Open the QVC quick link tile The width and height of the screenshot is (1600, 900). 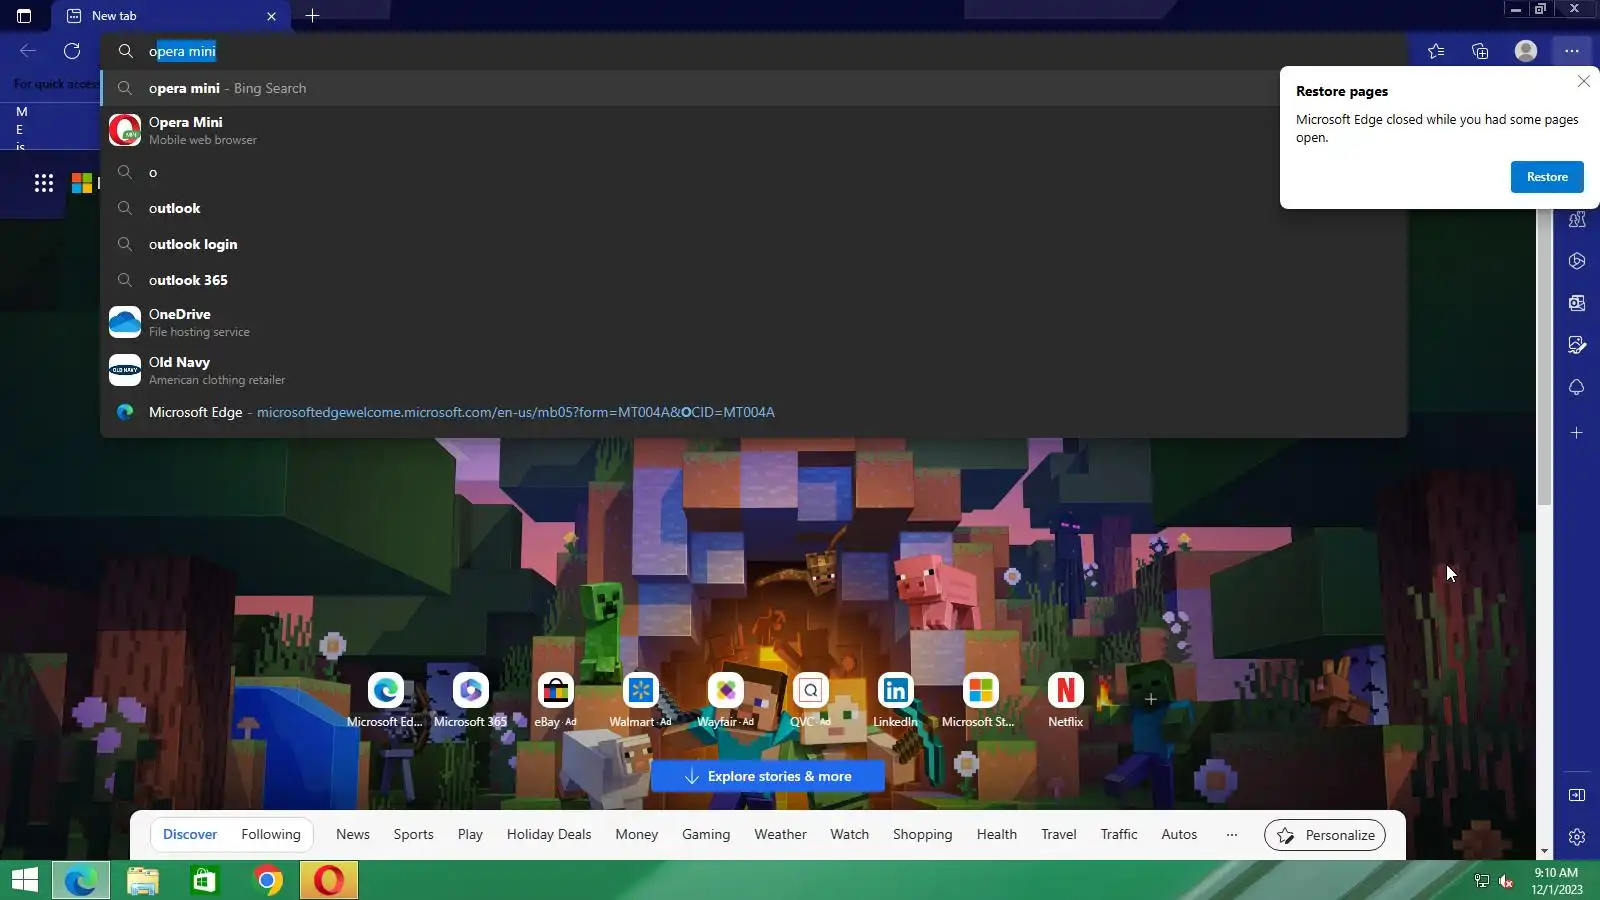point(810,700)
